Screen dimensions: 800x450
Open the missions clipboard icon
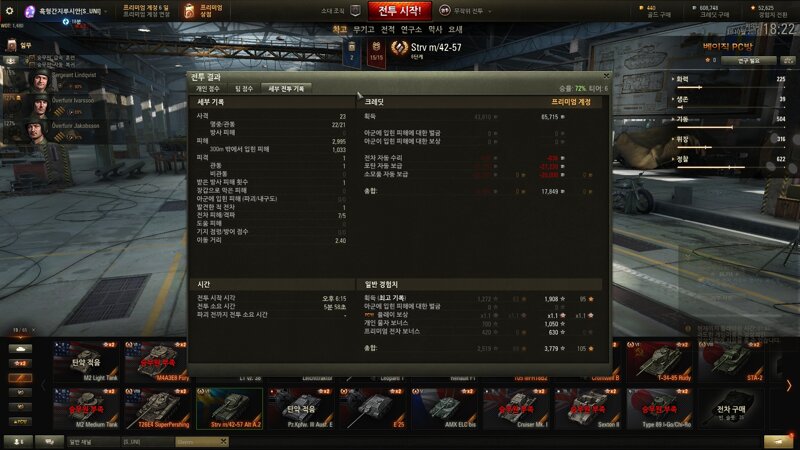pos(11,46)
